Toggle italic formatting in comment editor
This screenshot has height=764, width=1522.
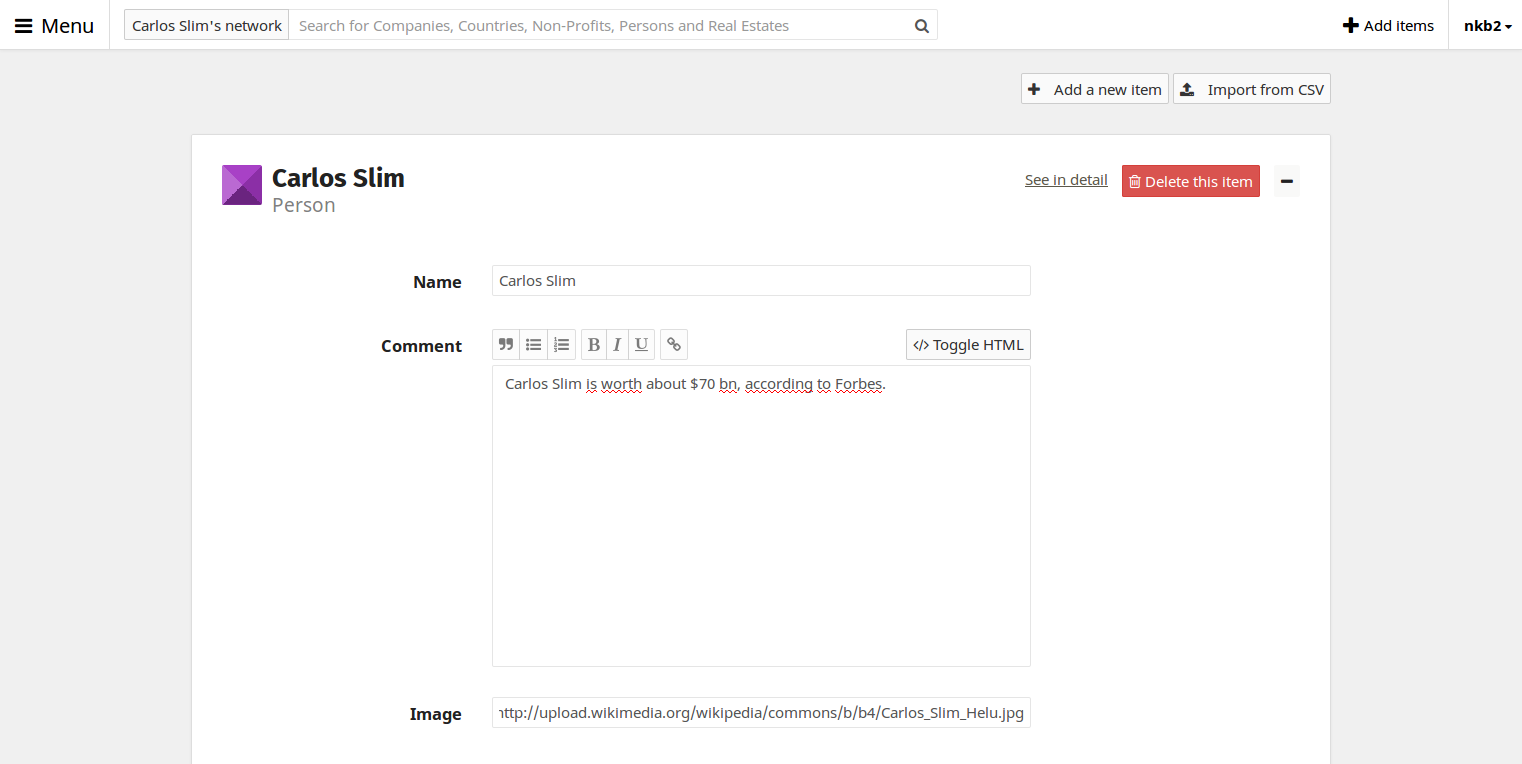click(x=617, y=344)
